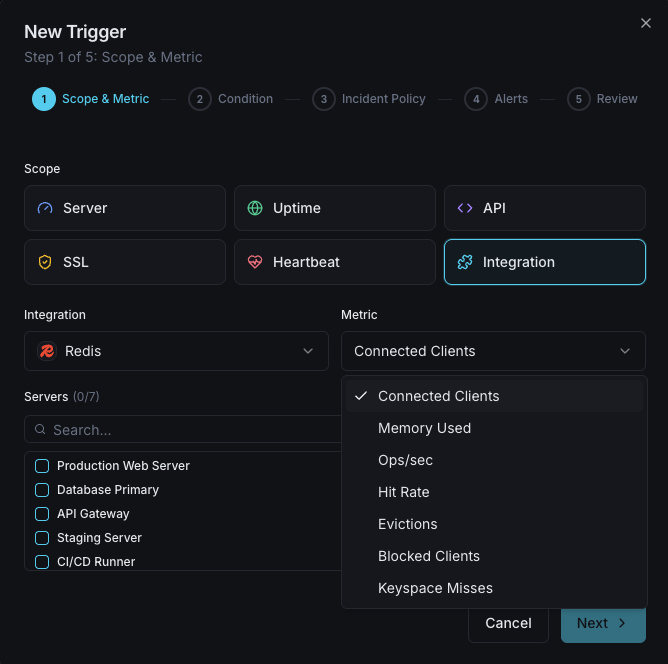Screen dimensions: 668x664
Task: Check the Staging Server checkbox
Action: [x=42, y=538]
